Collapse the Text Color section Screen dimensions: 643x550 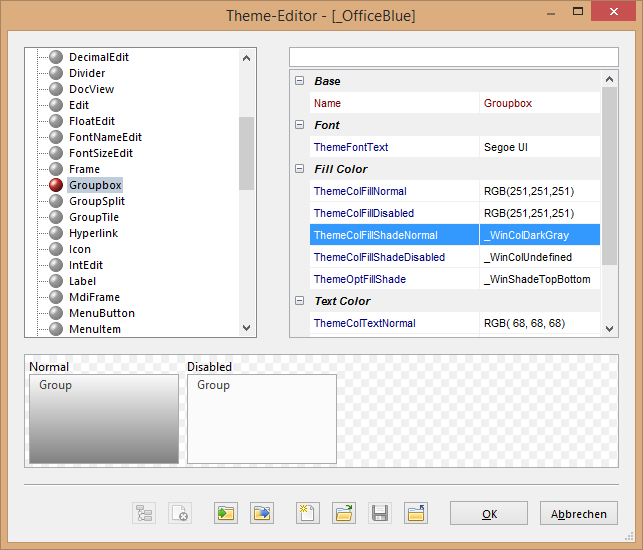299,301
